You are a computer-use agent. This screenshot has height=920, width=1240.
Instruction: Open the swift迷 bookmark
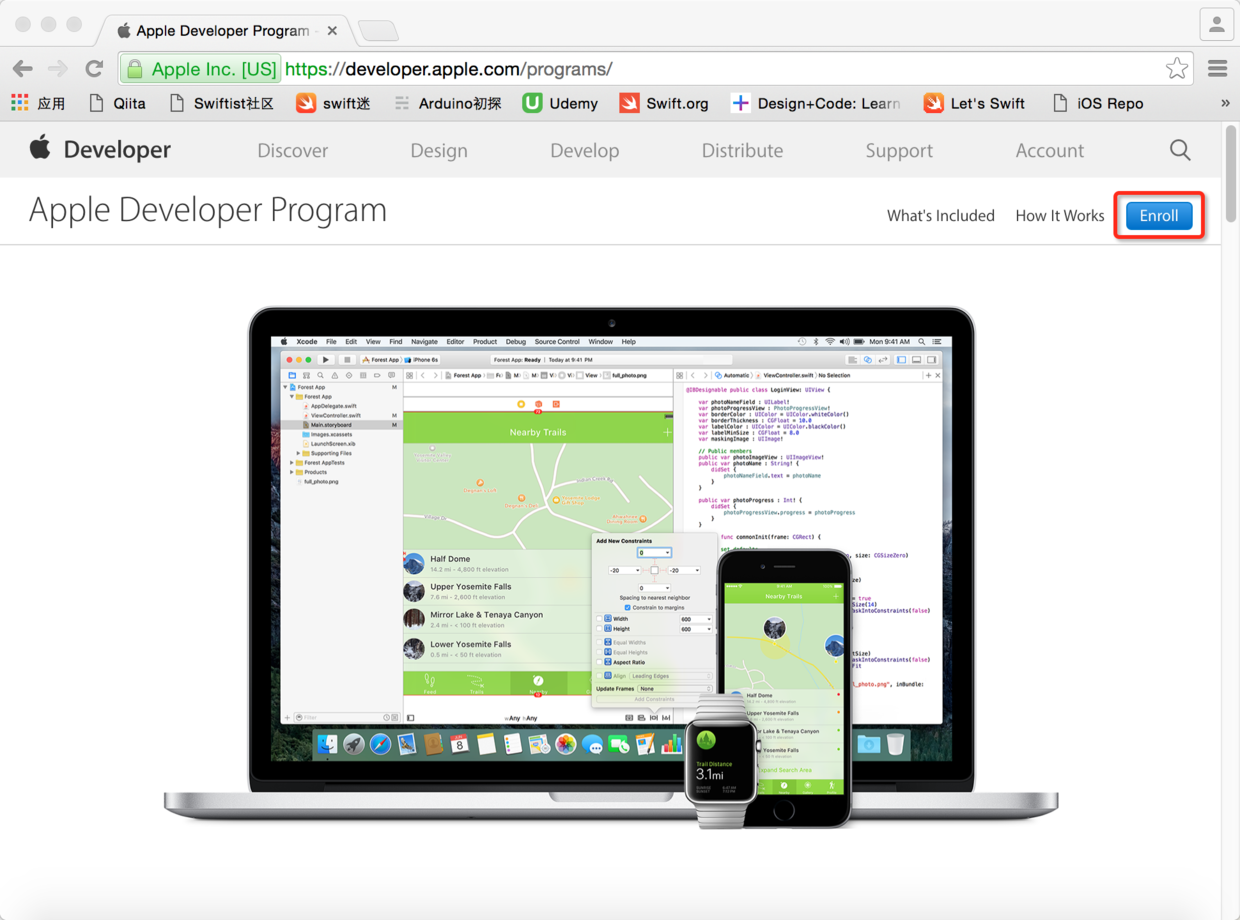[334, 103]
